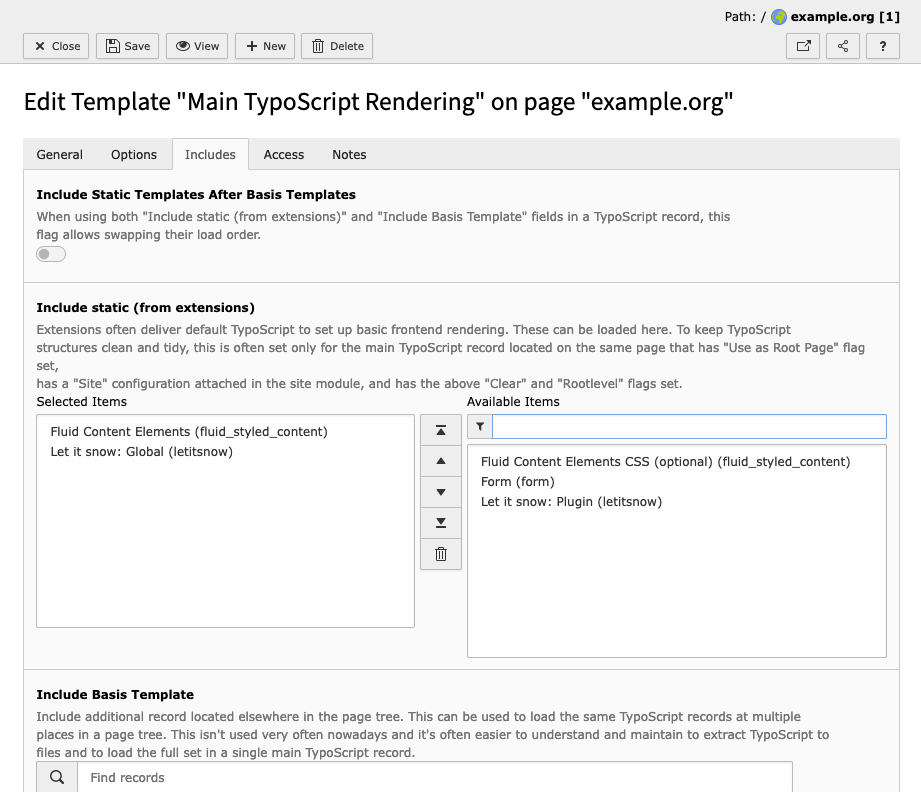Click the Find records search field
The width and height of the screenshot is (921, 792).
click(435, 777)
